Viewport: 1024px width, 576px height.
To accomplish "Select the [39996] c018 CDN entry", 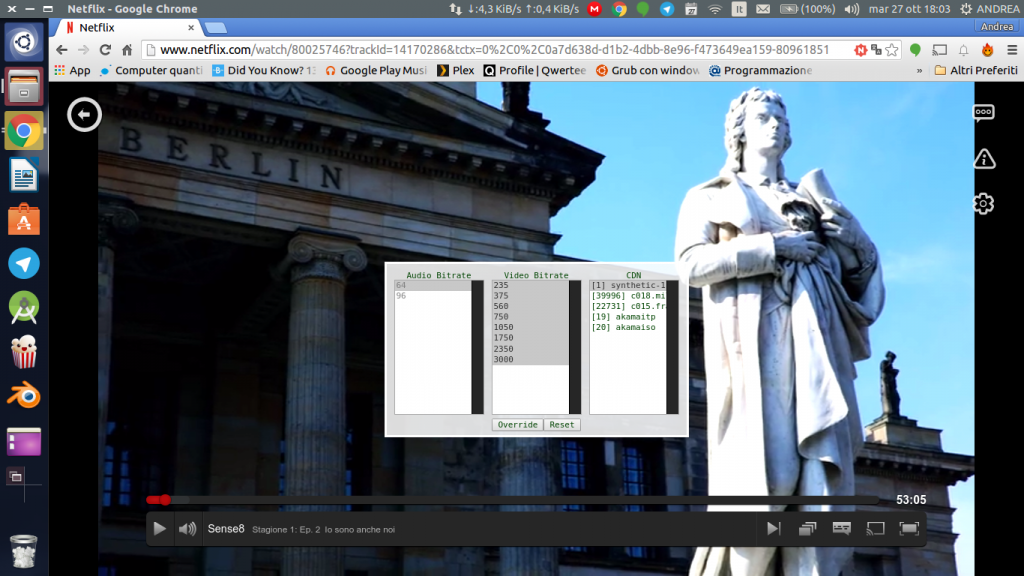I will pos(628,296).
